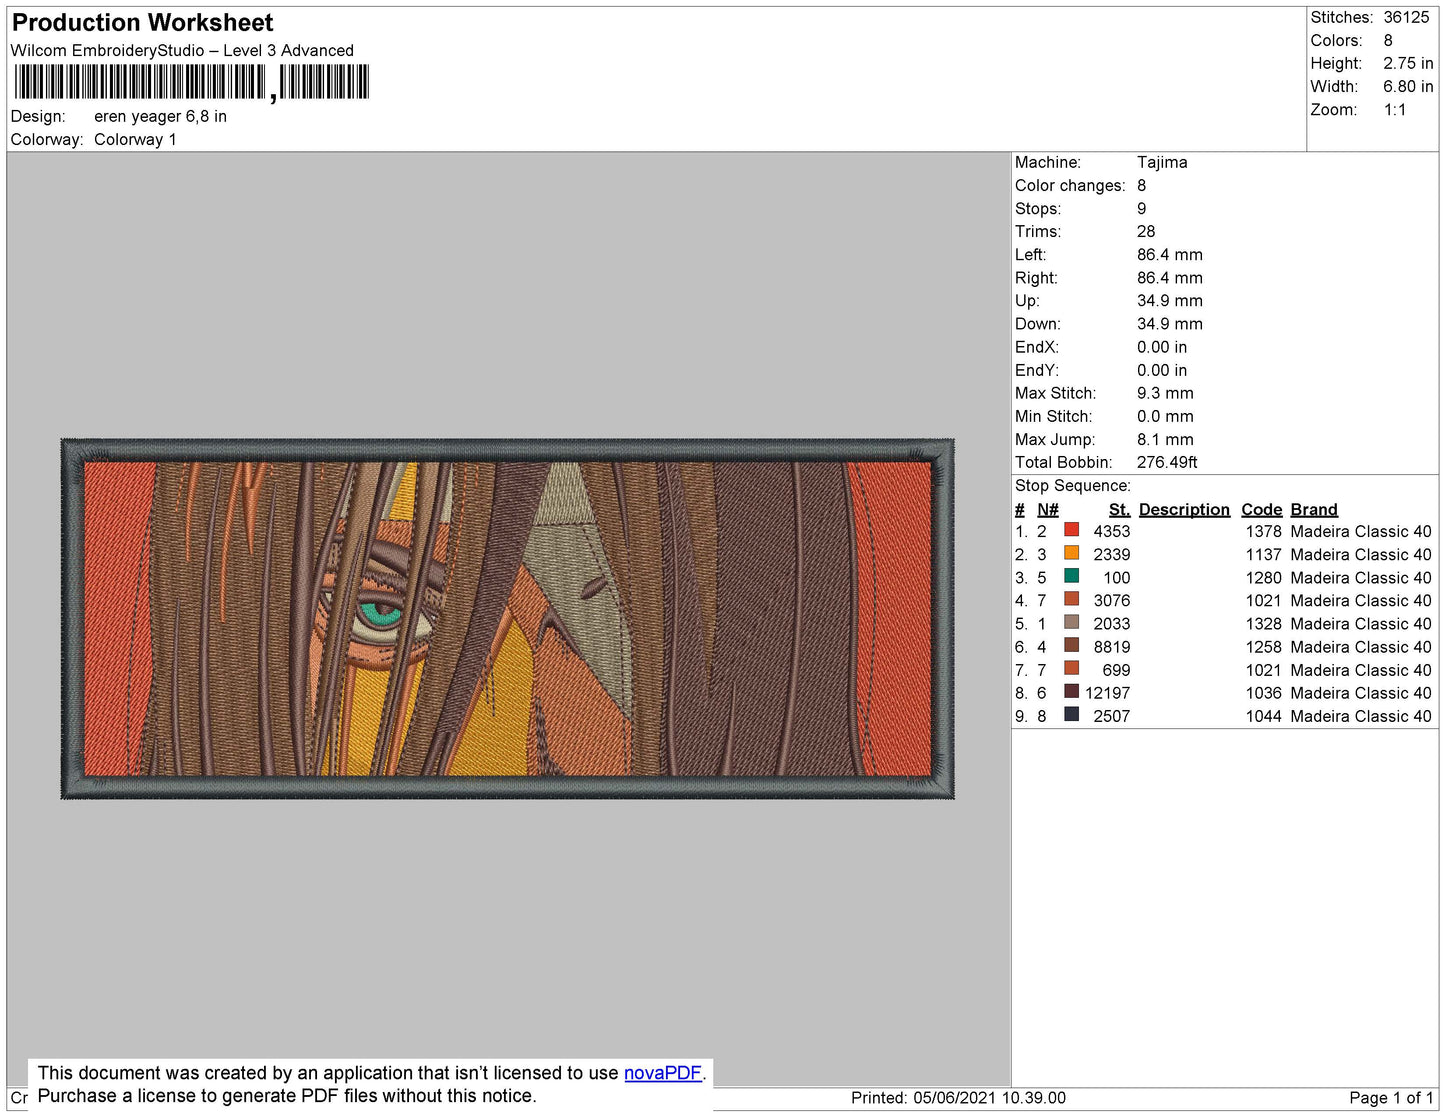This screenshot has height=1117, width=1445.
Task: Click the Stops value 9
Action: (x=1142, y=208)
